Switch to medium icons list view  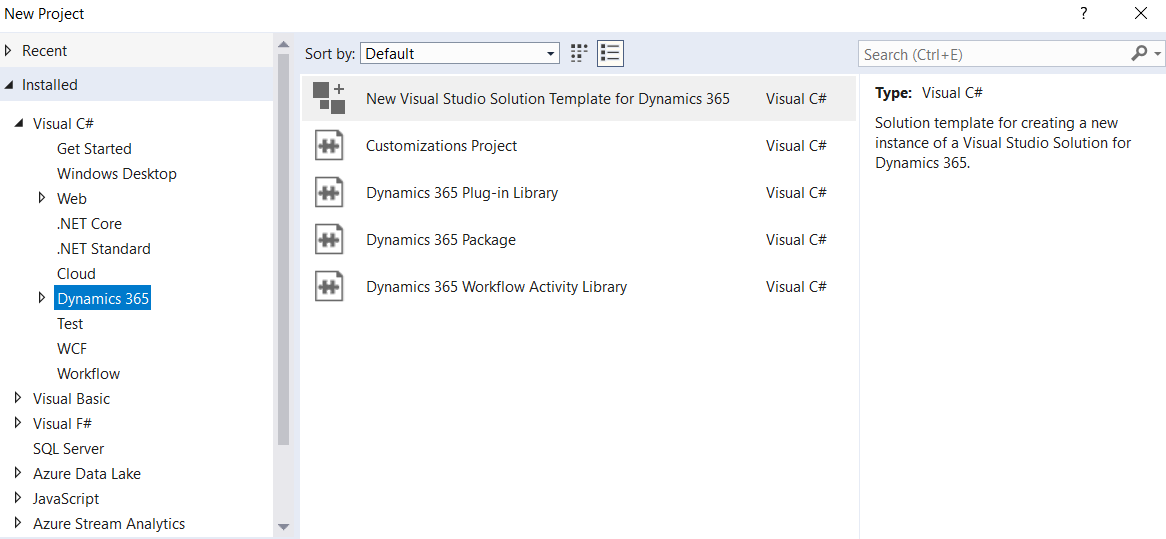610,54
